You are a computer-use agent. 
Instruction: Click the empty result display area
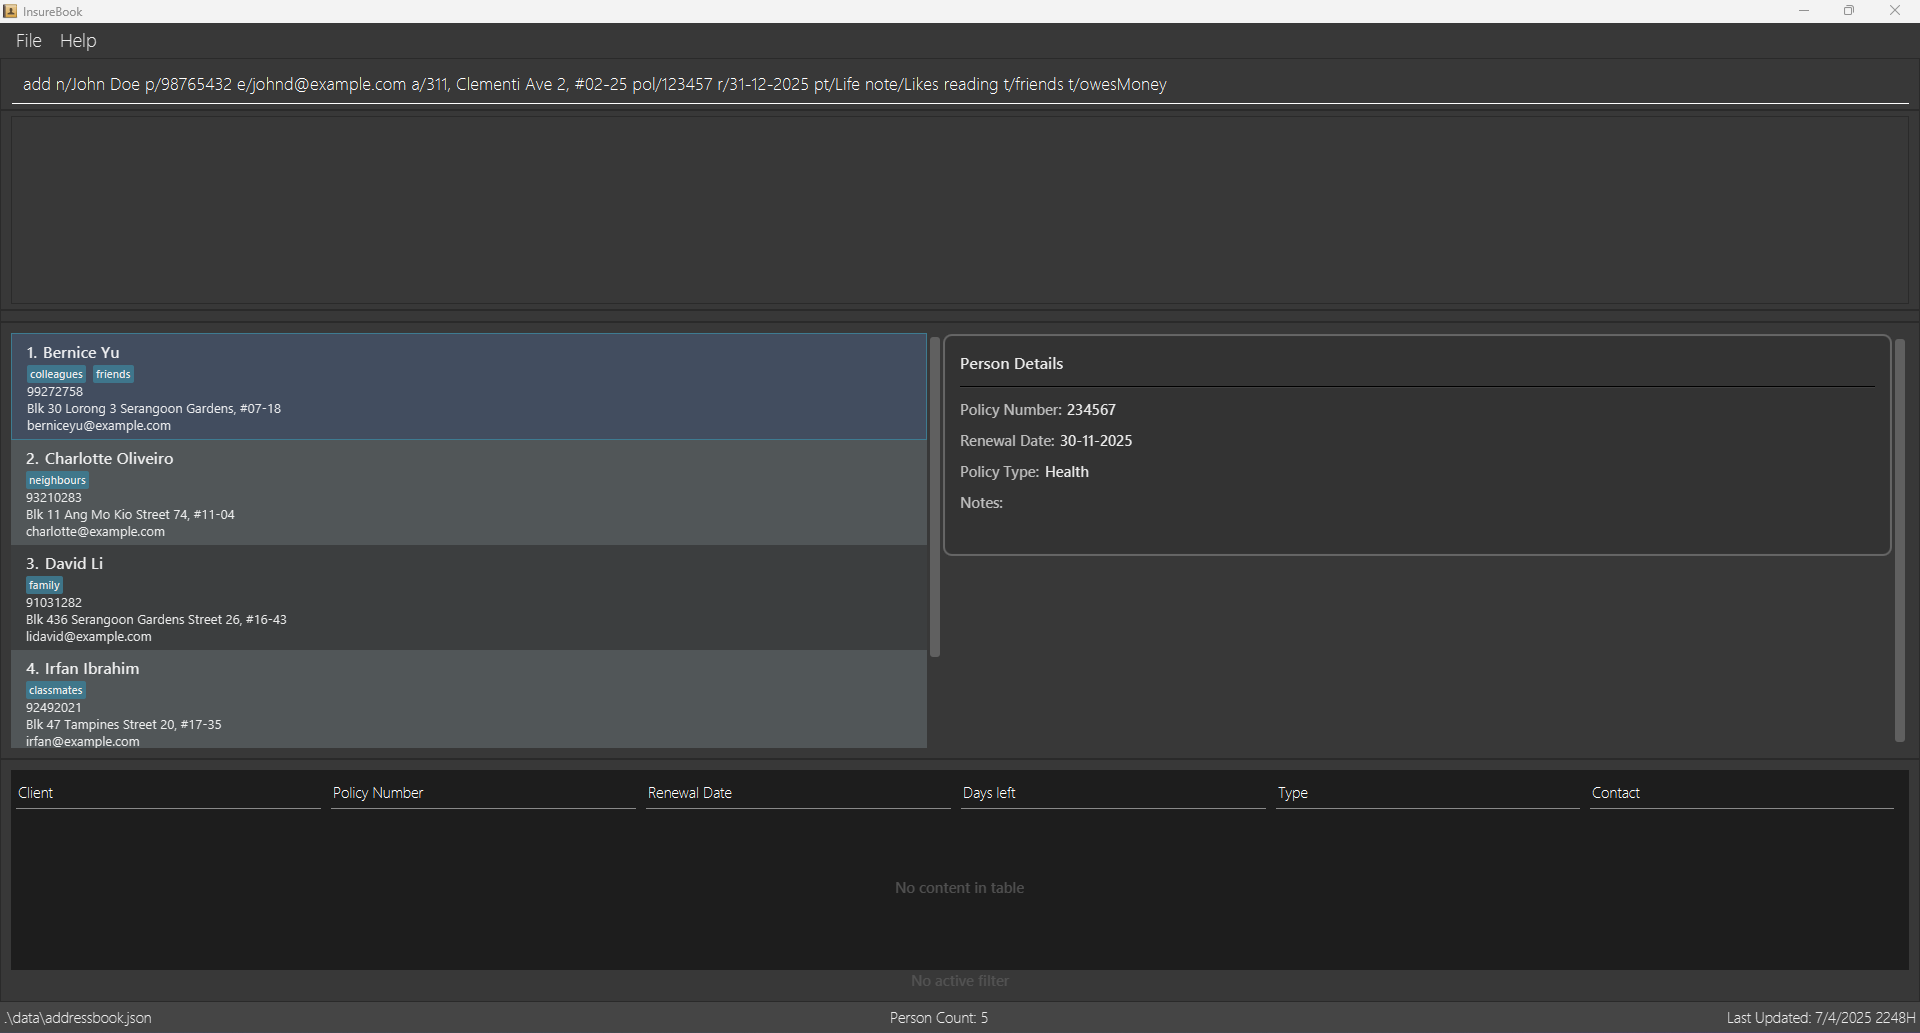960,210
